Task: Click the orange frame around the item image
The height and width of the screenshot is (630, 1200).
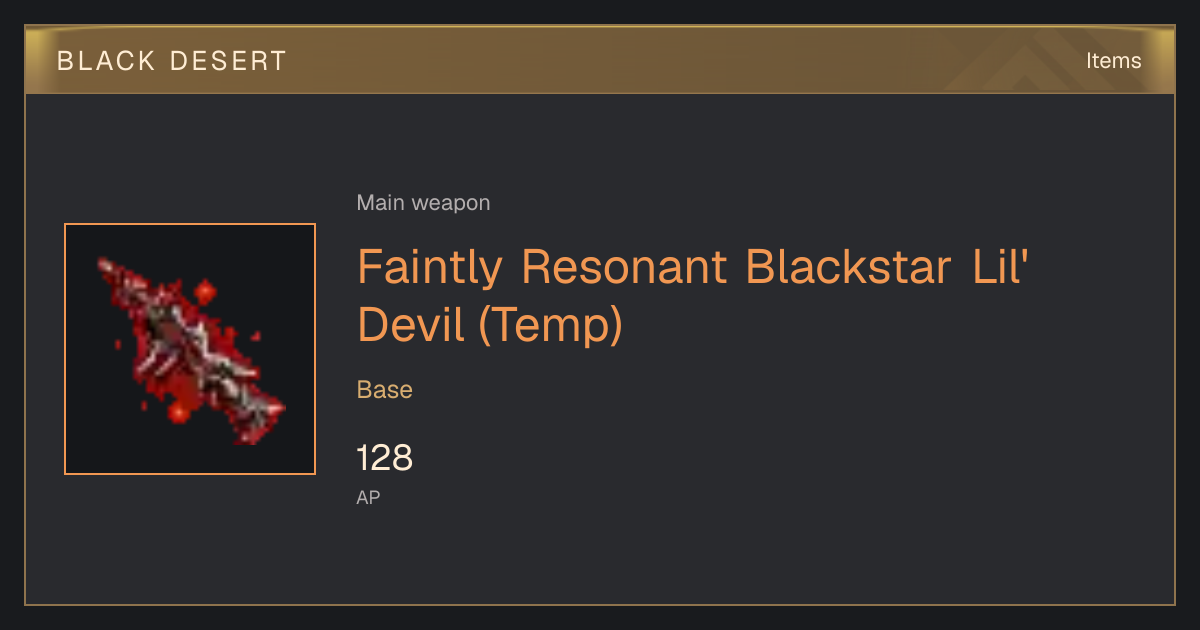Action: 190,349
